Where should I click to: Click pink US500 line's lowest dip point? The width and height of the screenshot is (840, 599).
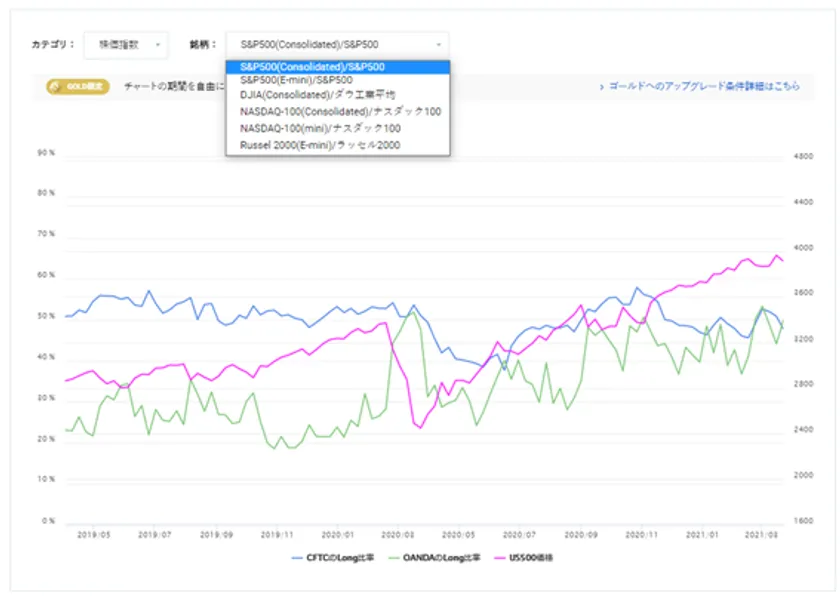click(420, 427)
